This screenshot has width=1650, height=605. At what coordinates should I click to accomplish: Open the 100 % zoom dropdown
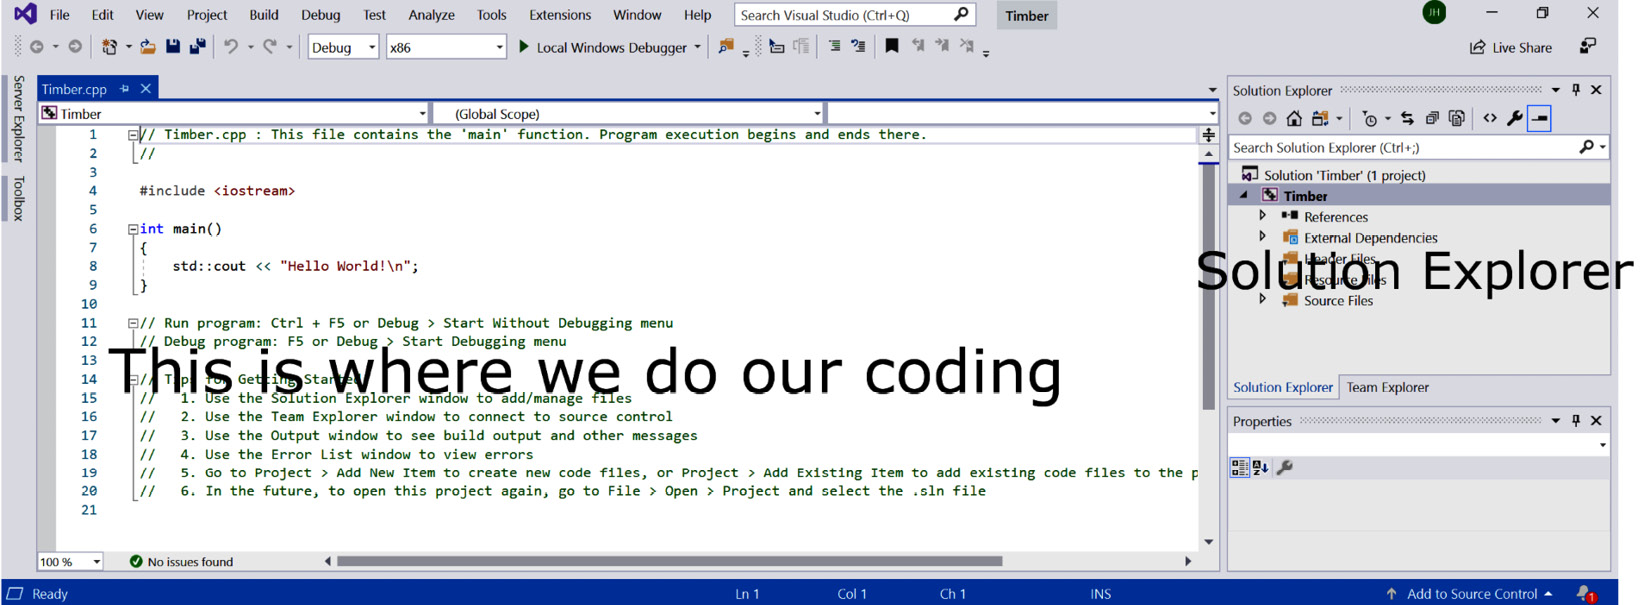(71, 562)
